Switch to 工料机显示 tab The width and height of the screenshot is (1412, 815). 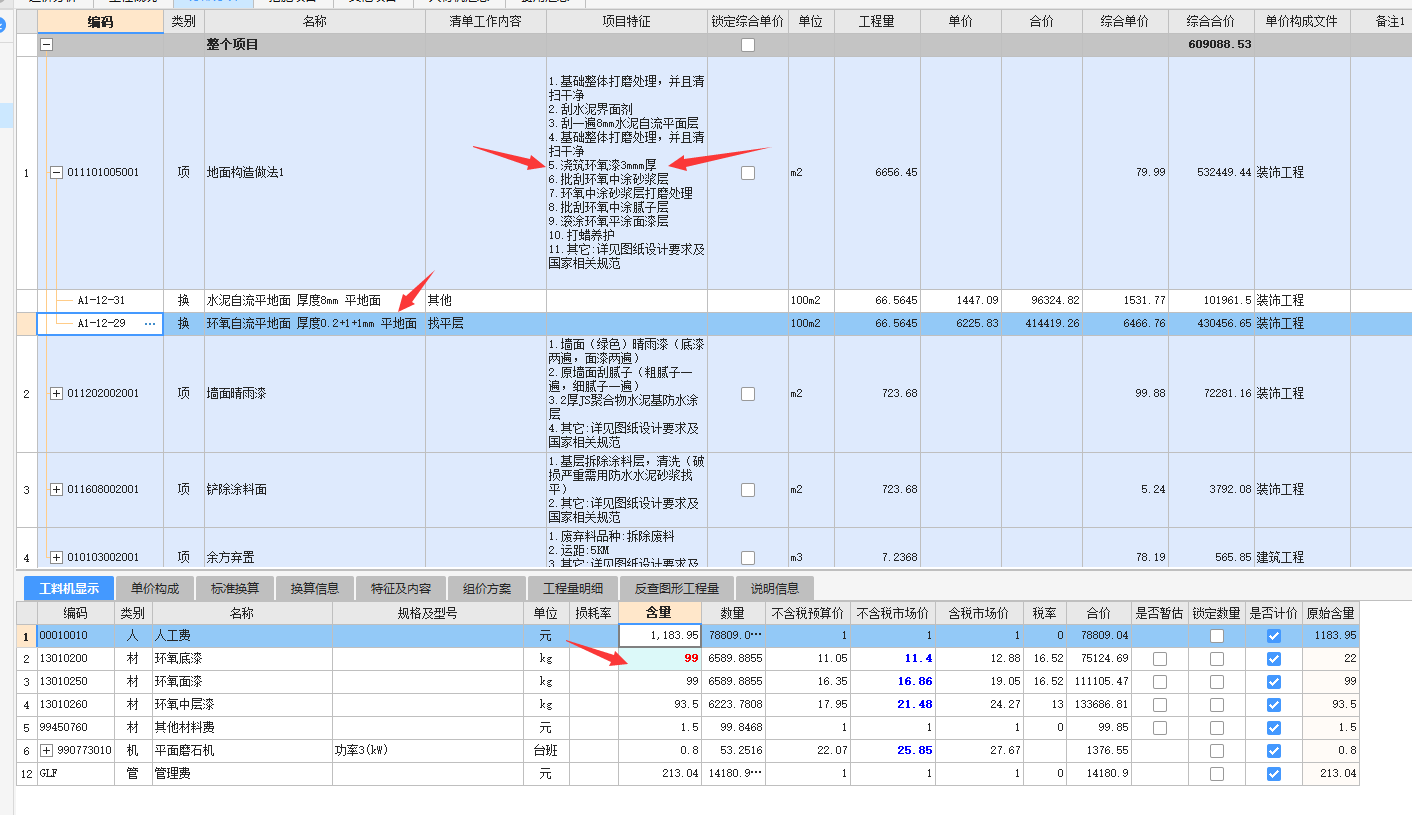69,588
